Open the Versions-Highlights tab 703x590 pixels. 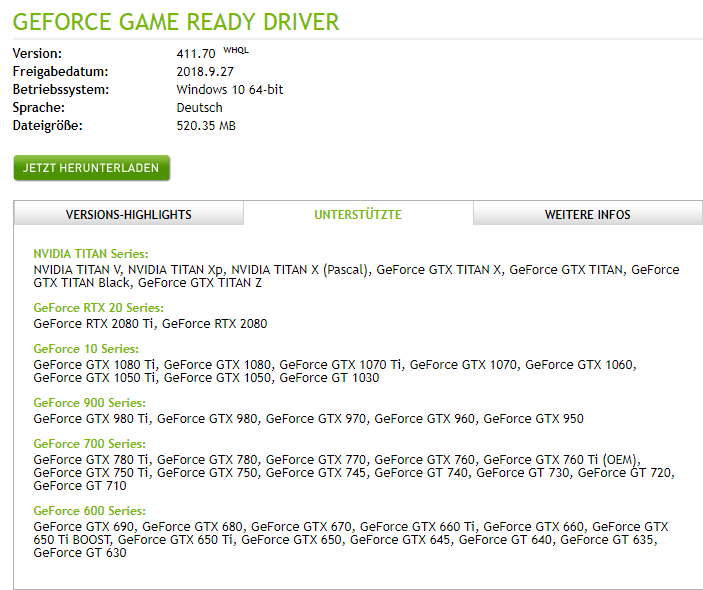(129, 214)
